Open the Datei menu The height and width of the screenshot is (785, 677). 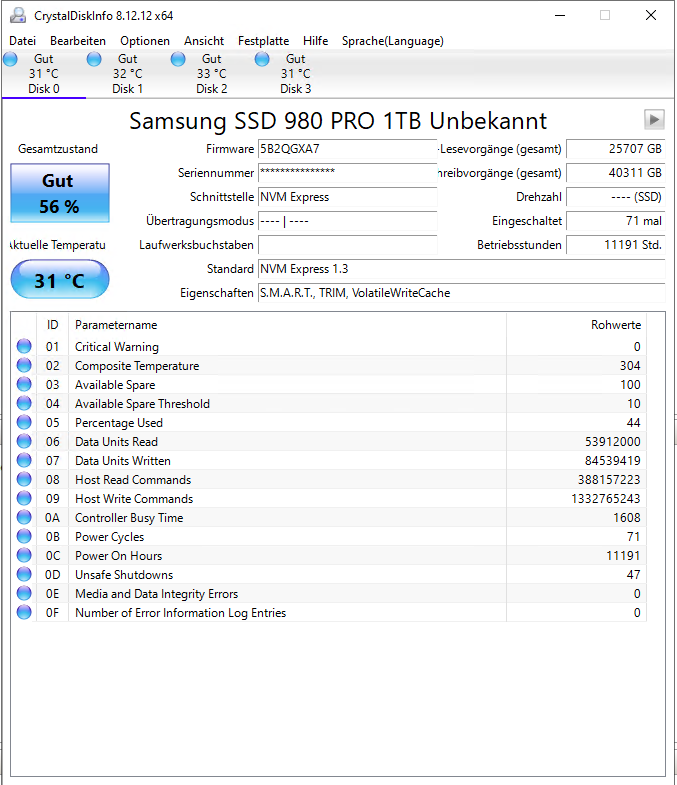(23, 41)
